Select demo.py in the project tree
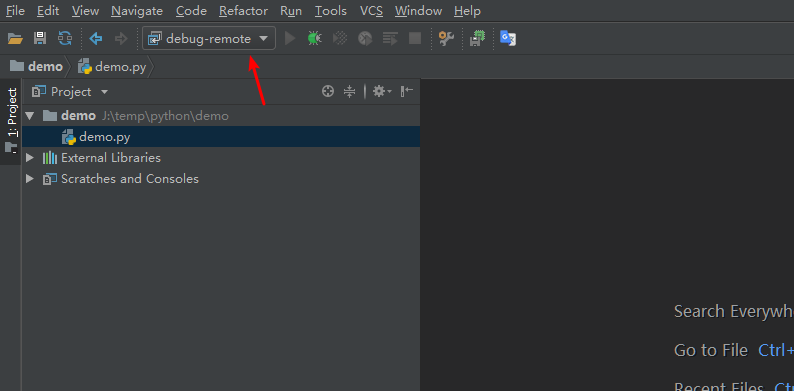 (221, 137)
